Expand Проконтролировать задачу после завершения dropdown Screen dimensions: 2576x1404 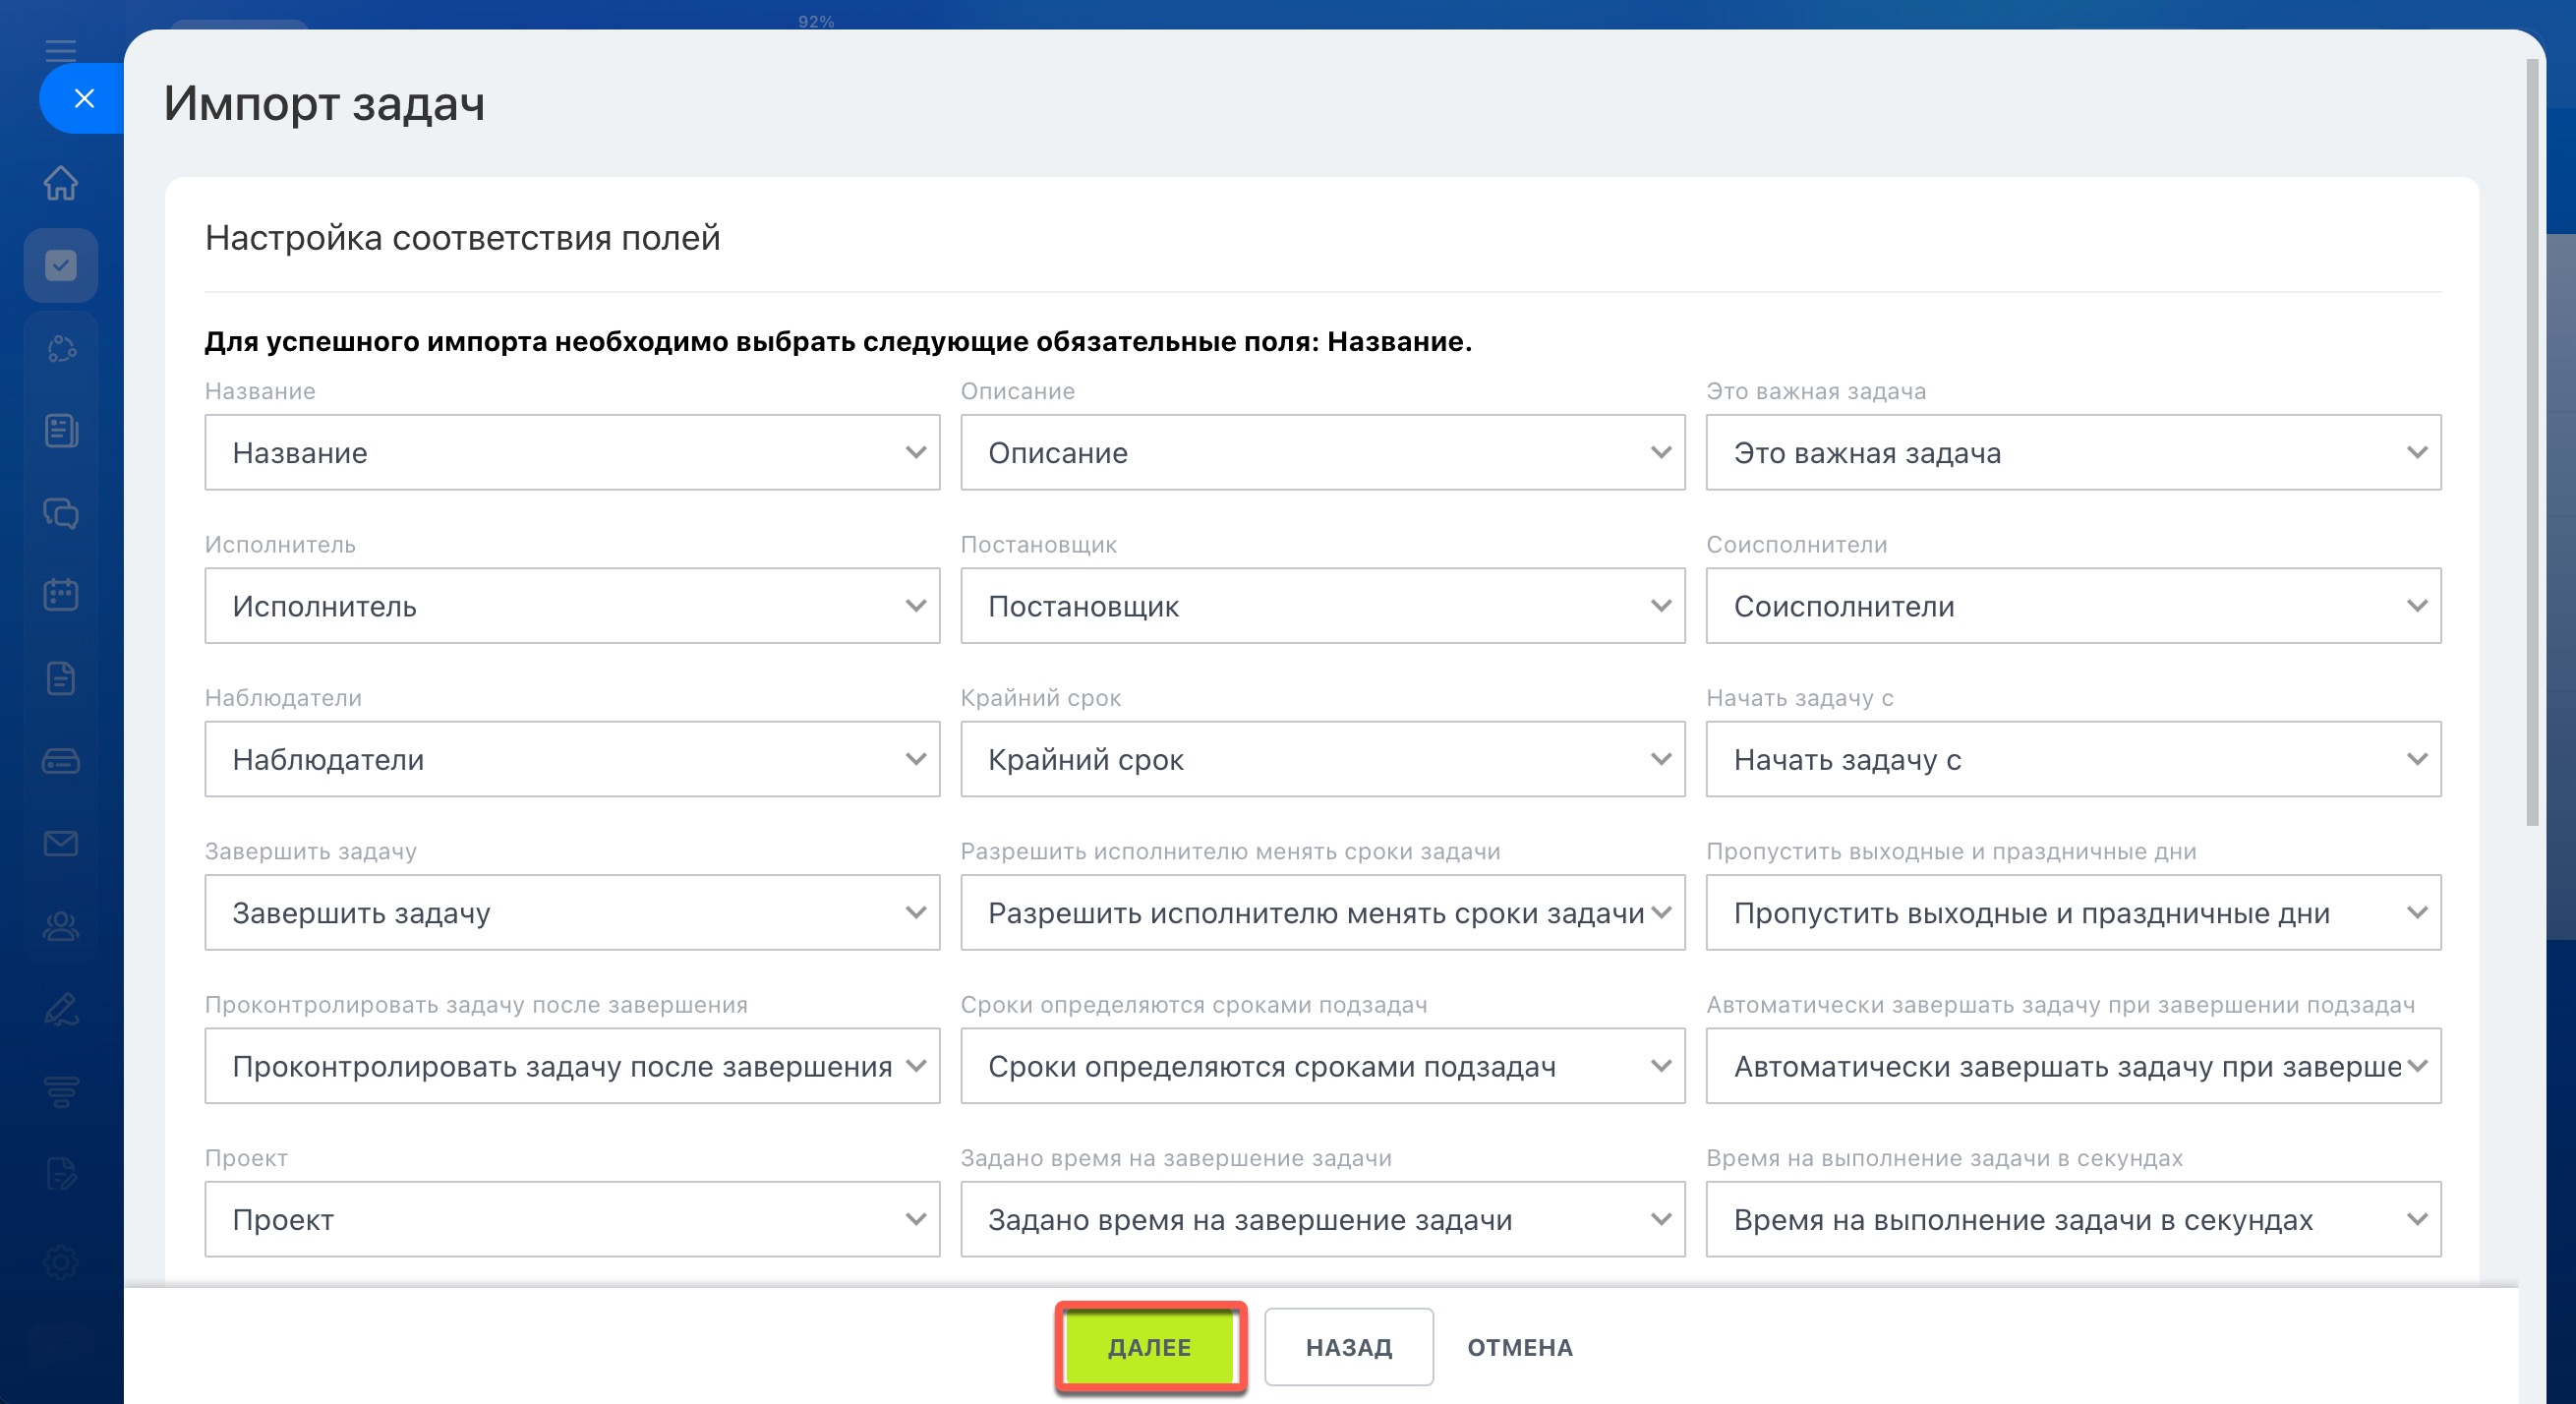[572, 1066]
